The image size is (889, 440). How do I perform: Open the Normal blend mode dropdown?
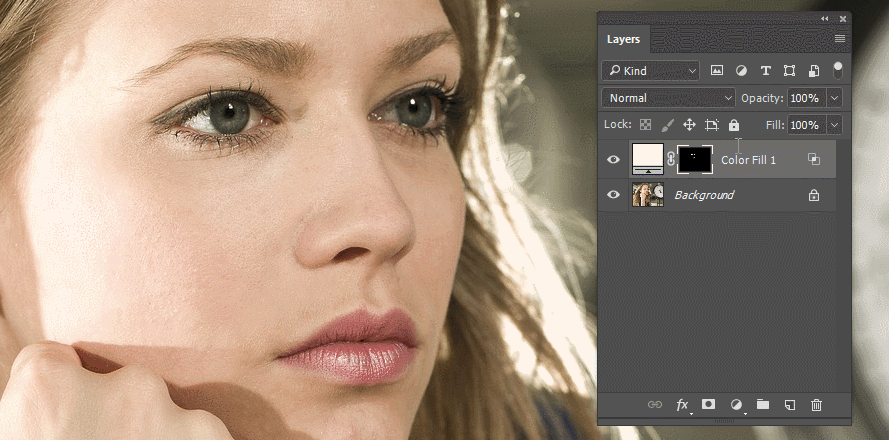(x=668, y=98)
